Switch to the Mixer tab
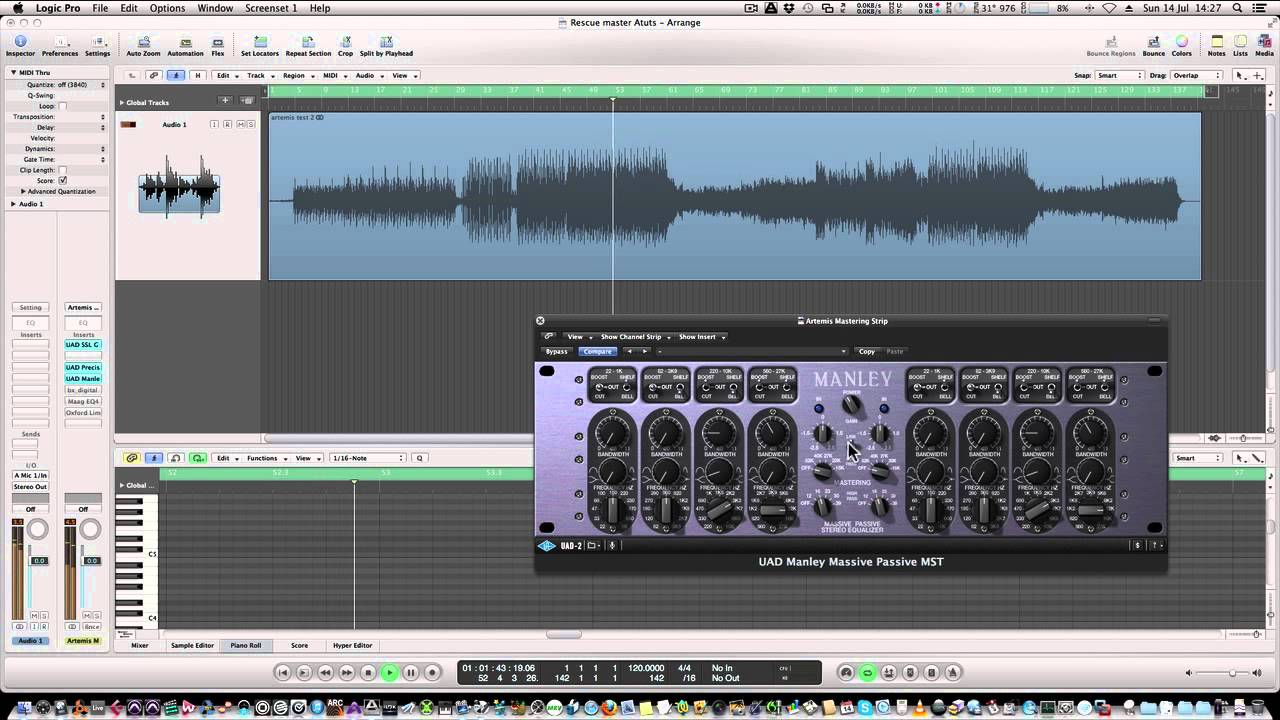This screenshot has height=720, width=1280. (140, 645)
